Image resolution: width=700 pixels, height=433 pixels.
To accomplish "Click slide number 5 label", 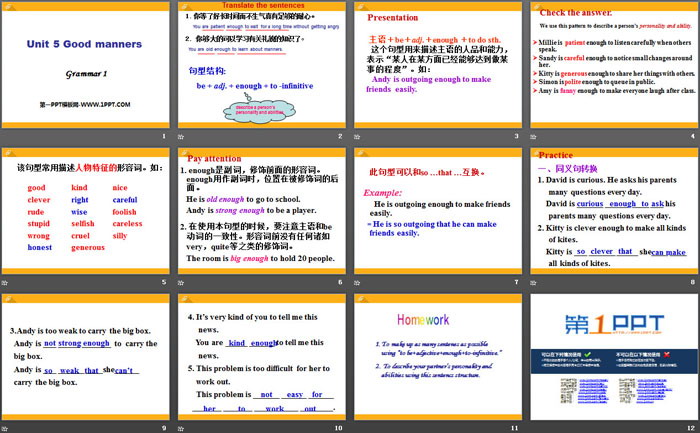I will pyautogui.click(x=164, y=282).
